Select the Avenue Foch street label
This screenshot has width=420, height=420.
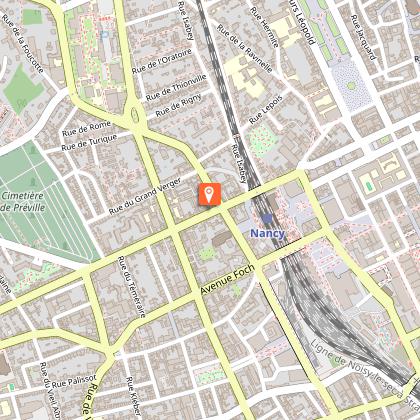228,279
